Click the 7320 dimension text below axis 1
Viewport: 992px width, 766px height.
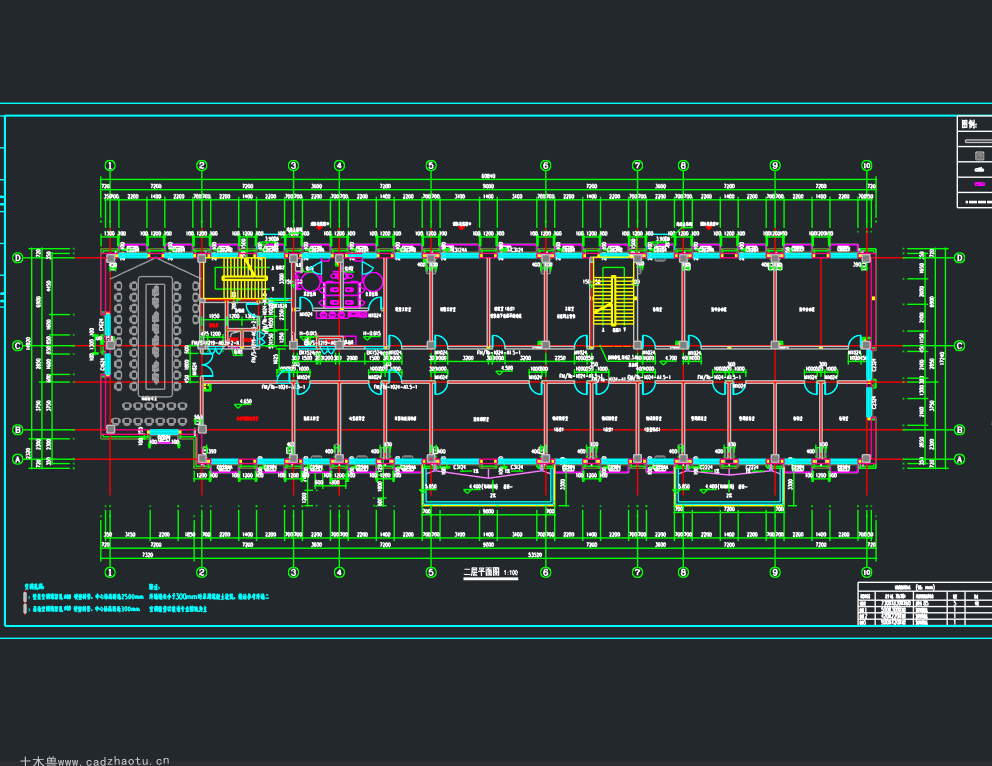click(x=147, y=555)
